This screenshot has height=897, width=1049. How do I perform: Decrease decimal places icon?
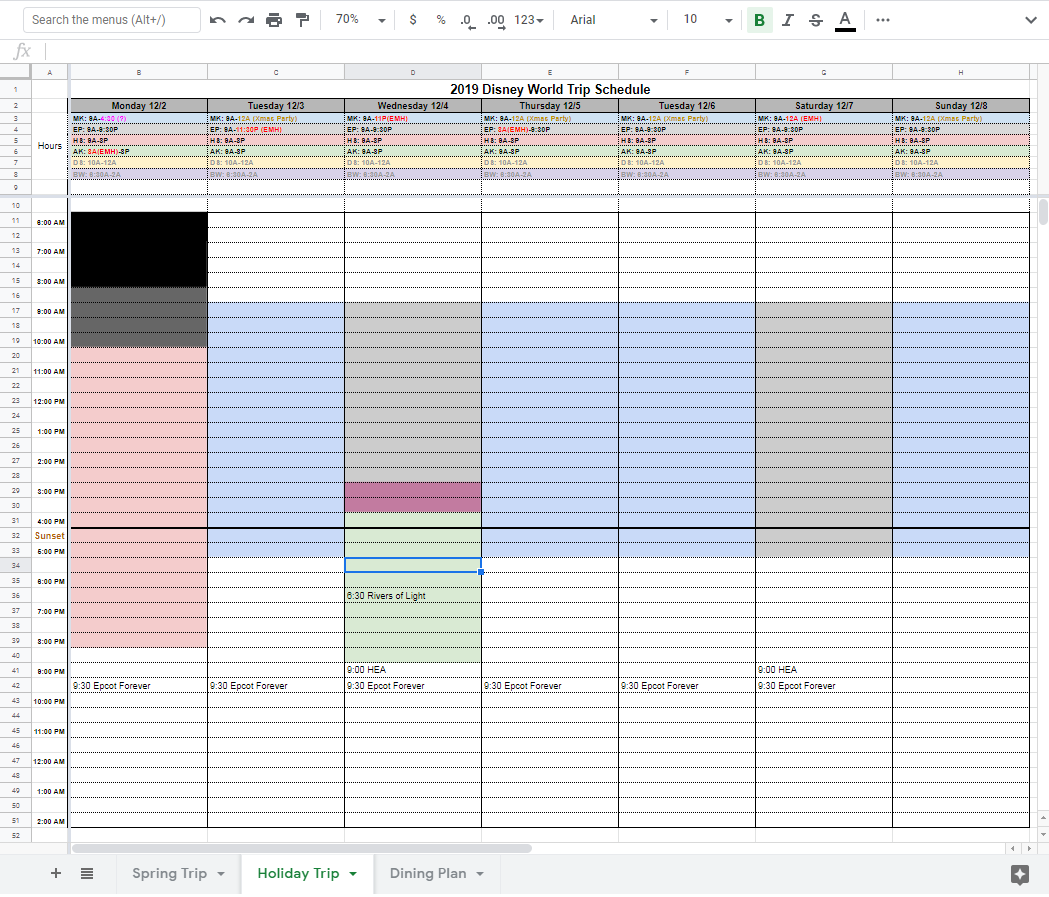tap(468, 21)
